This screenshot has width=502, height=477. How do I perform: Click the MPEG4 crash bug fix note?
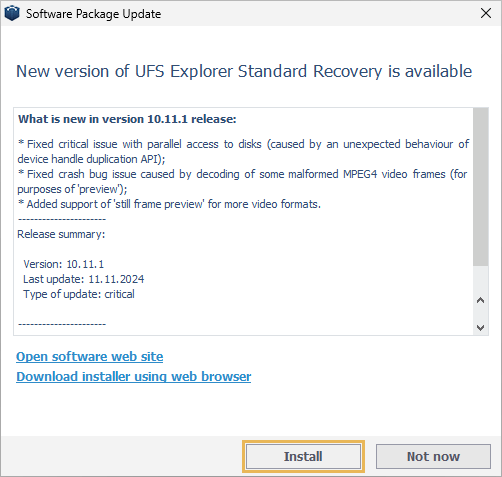point(243,181)
